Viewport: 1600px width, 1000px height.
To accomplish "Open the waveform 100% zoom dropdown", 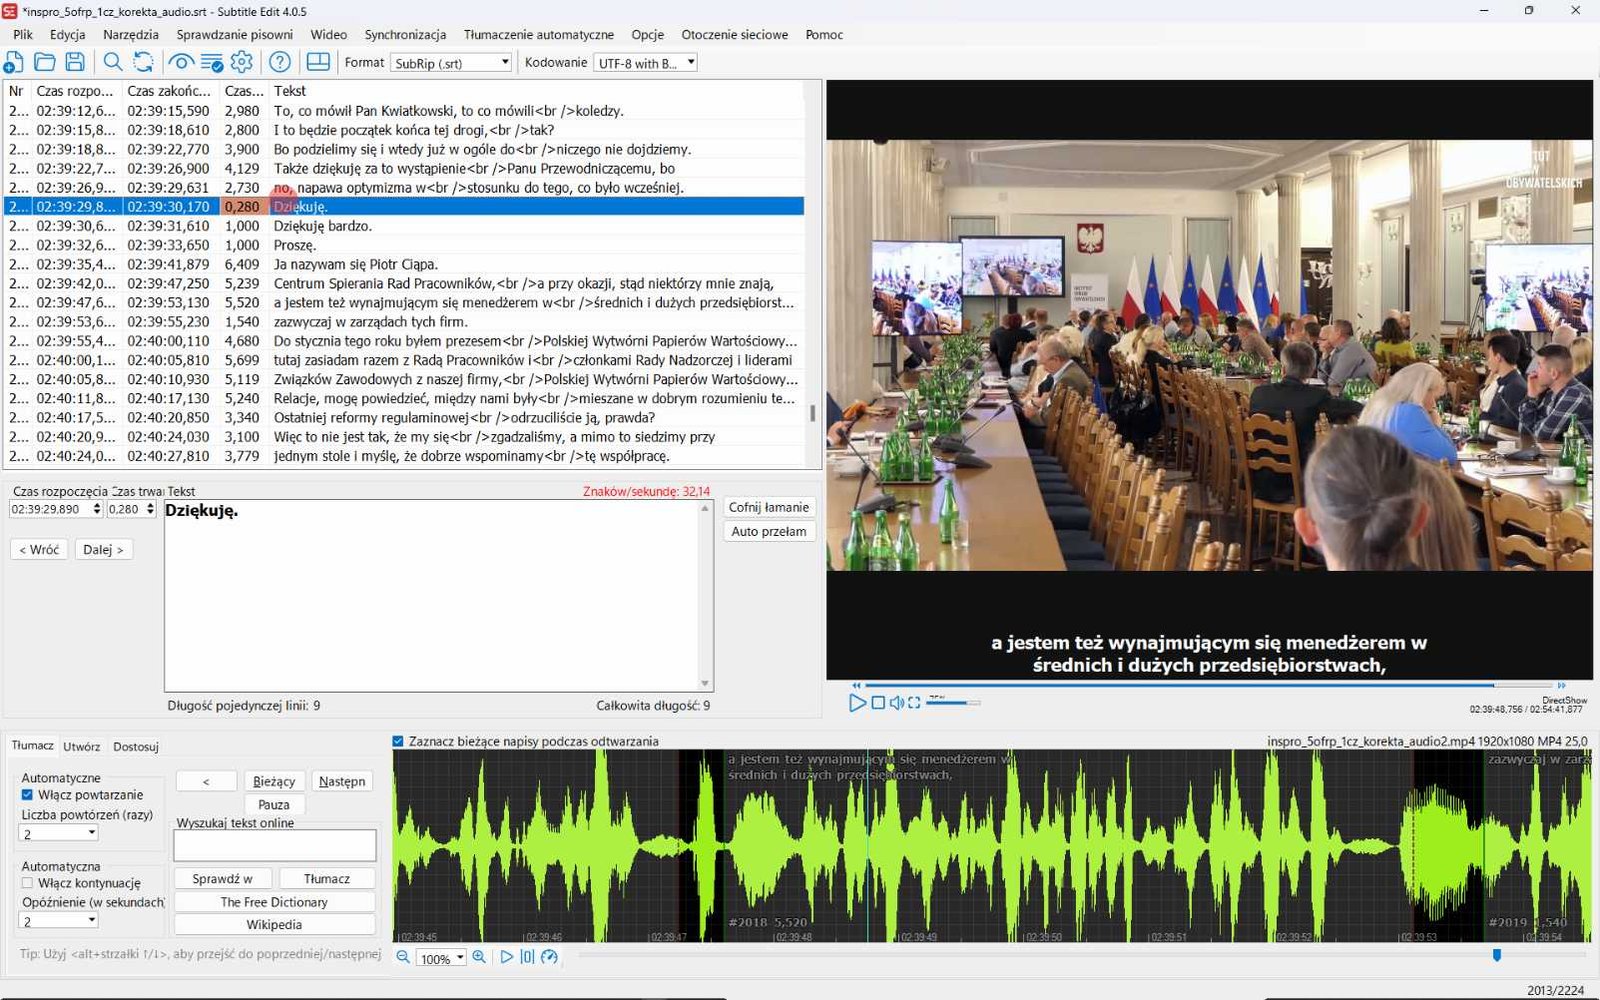I will (x=442, y=958).
